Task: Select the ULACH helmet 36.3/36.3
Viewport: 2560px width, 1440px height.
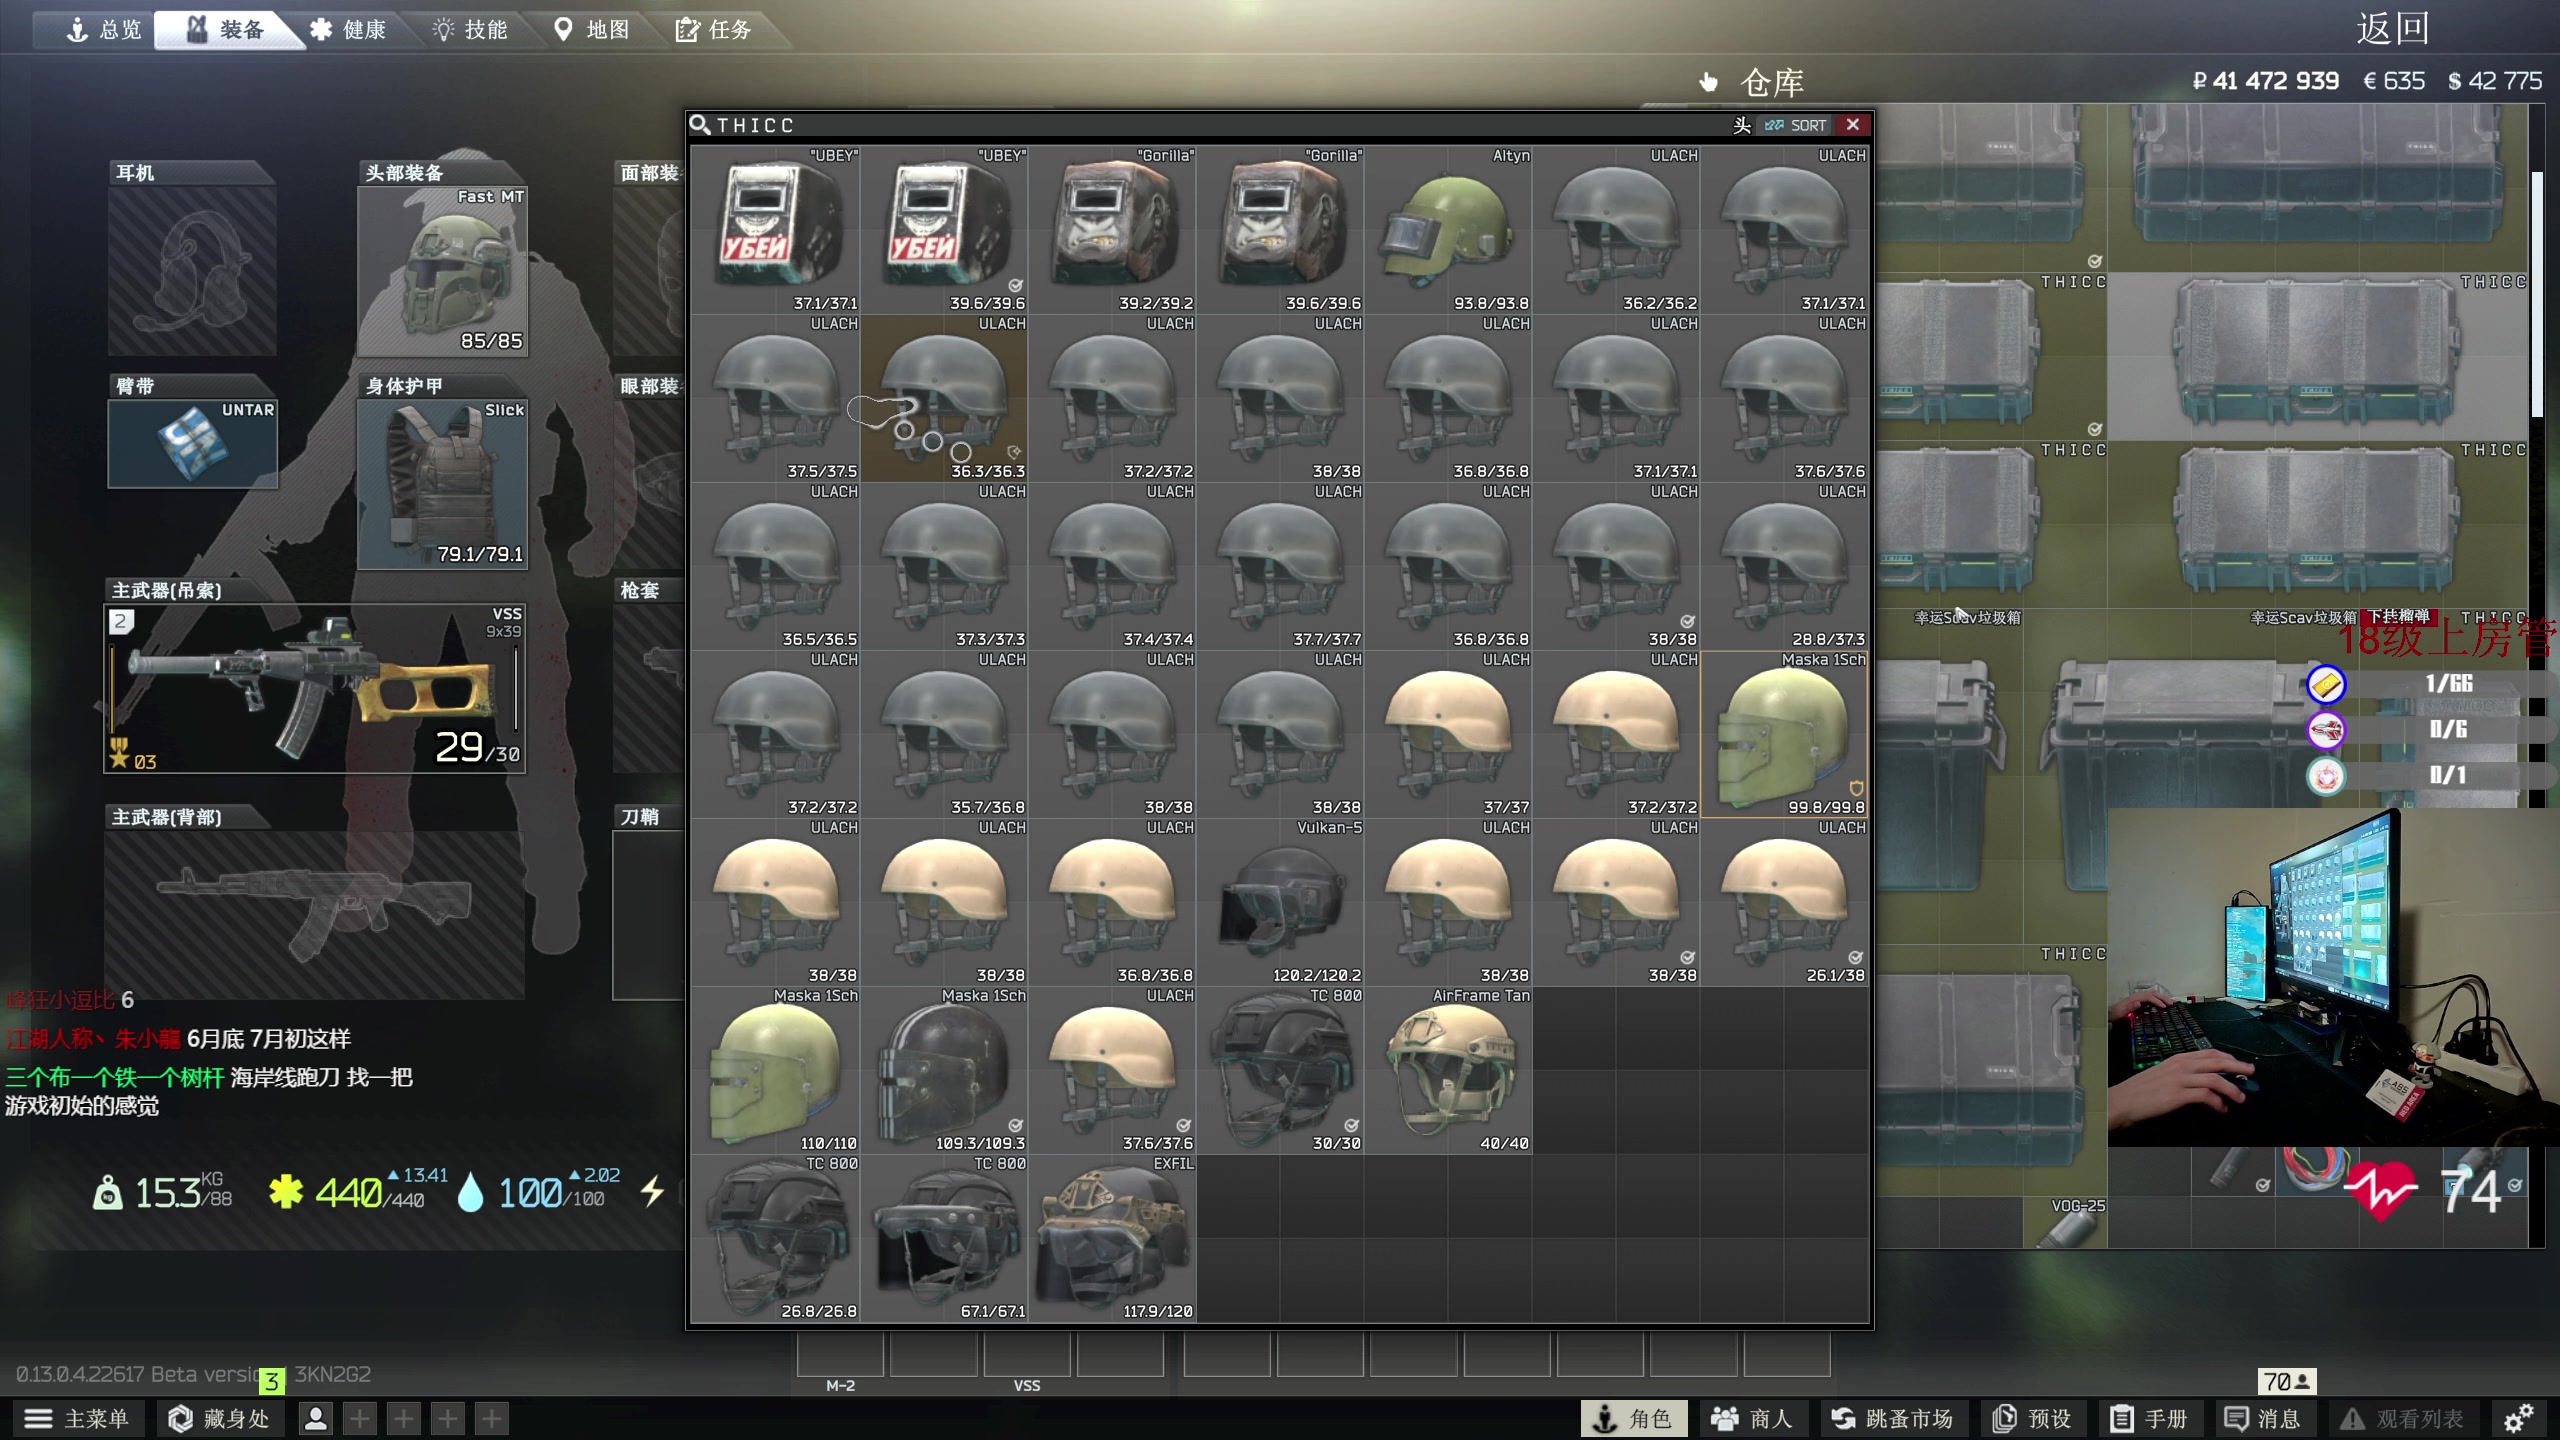Action: [944, 398]
